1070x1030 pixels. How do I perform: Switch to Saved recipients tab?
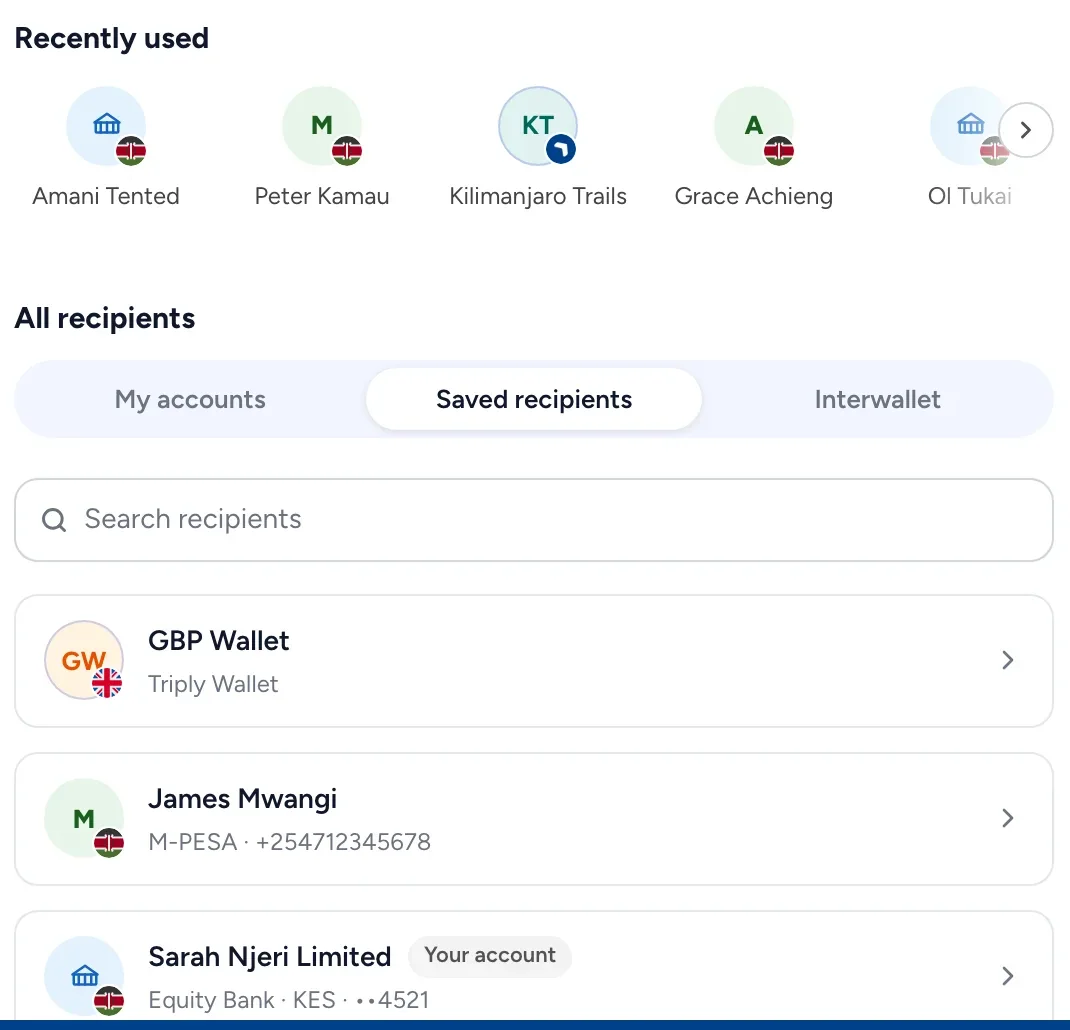pos(534,399)
